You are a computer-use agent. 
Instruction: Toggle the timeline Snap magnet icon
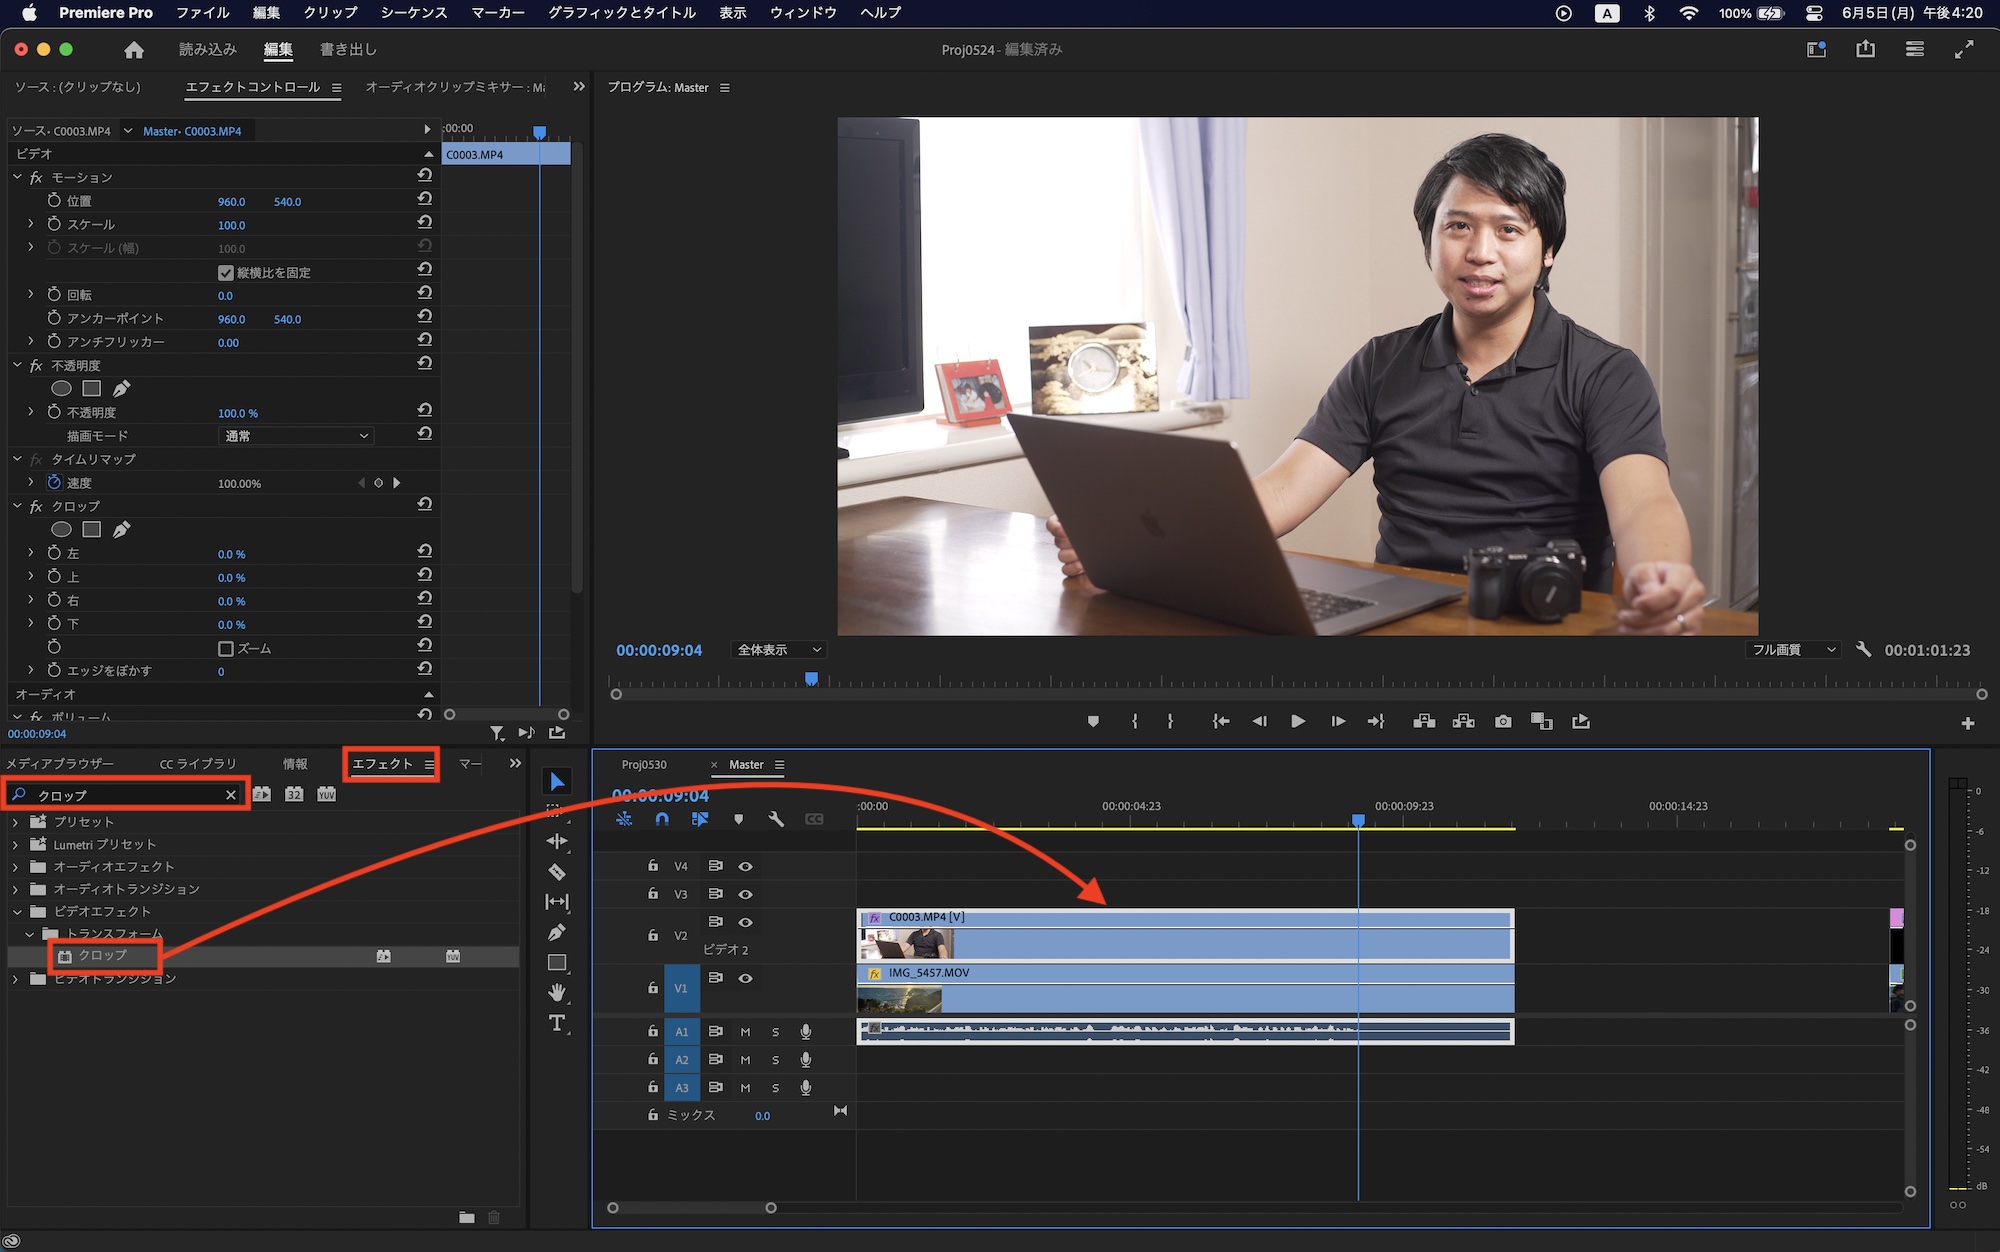(662, 819)
